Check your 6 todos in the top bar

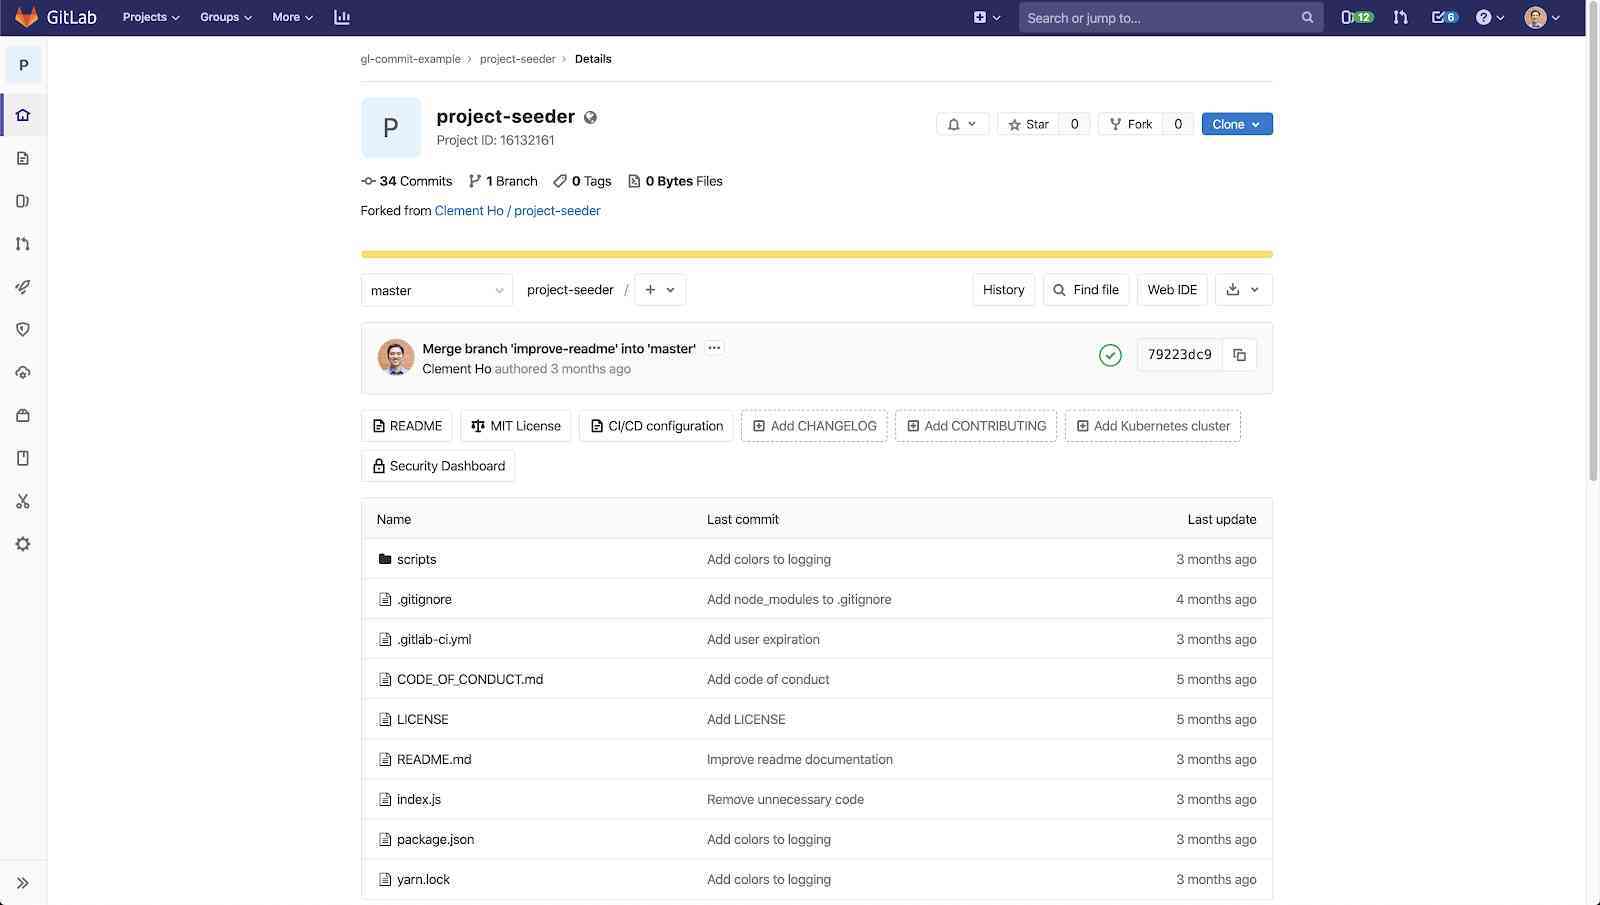[x=1443, y=17]
